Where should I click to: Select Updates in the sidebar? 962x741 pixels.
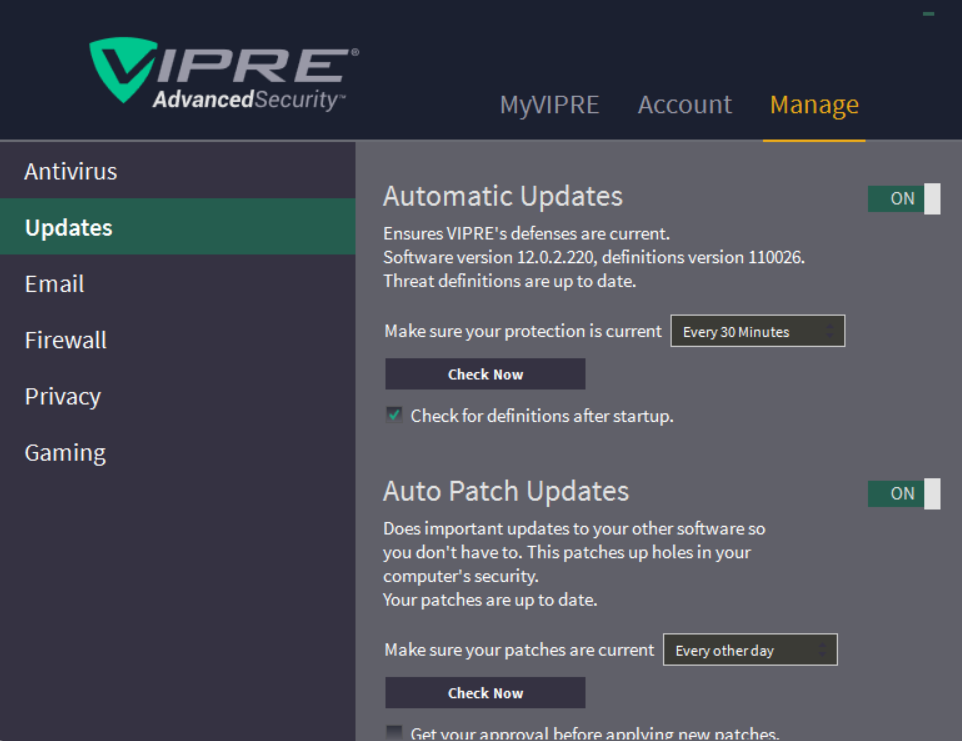178,227
